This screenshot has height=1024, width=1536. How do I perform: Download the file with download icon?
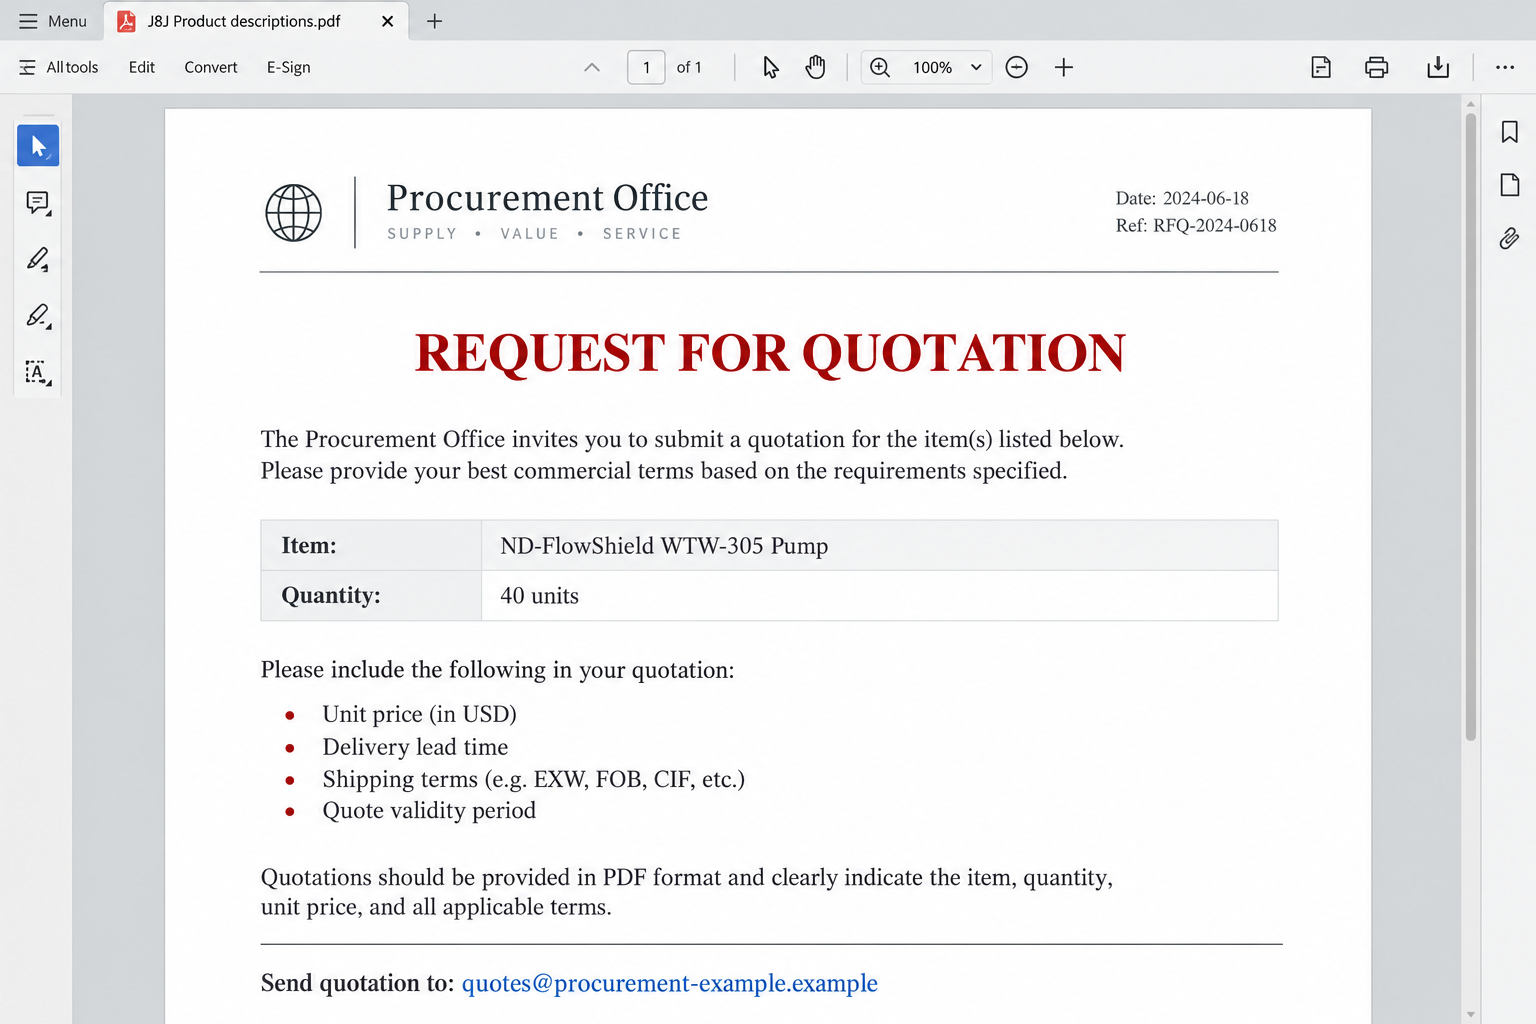(x=1438, y=67)
